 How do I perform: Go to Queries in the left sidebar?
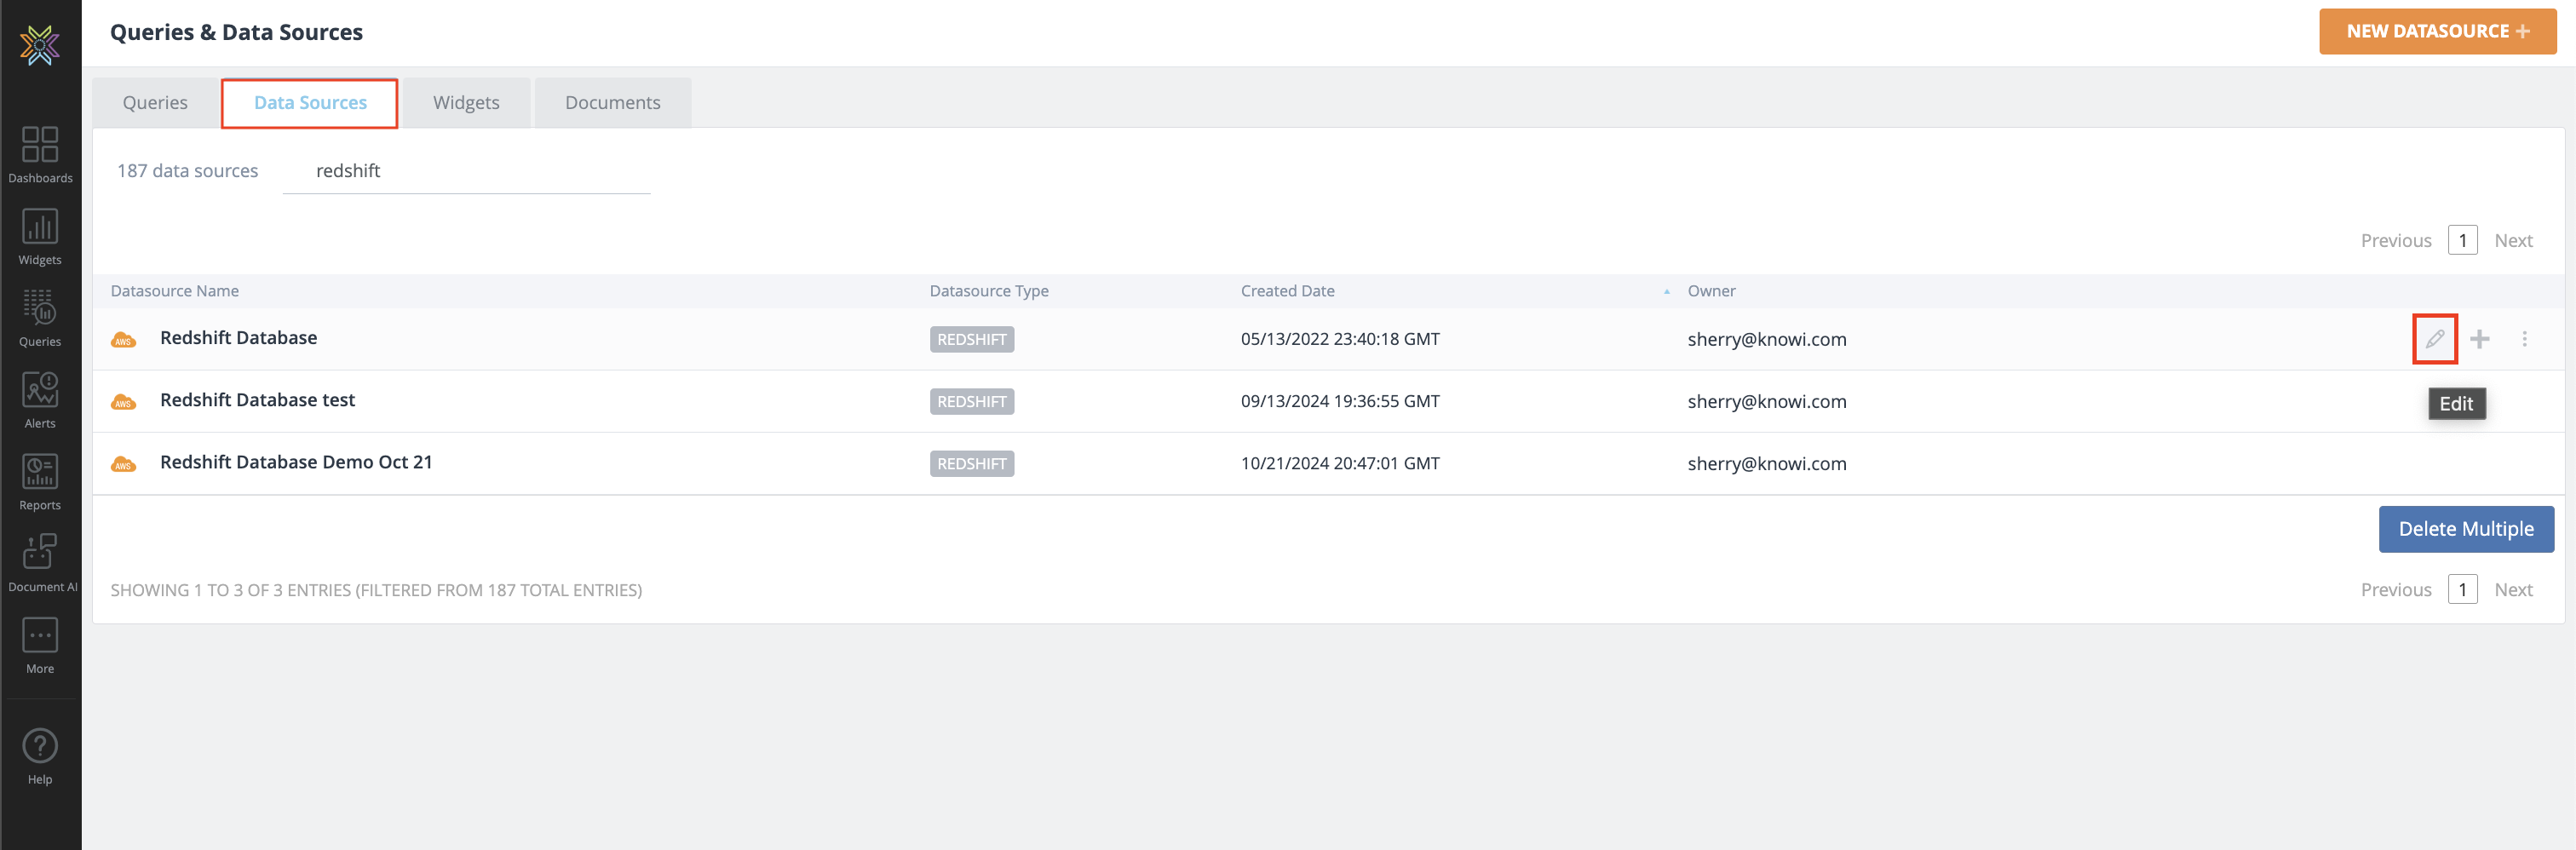click(40, 318)
